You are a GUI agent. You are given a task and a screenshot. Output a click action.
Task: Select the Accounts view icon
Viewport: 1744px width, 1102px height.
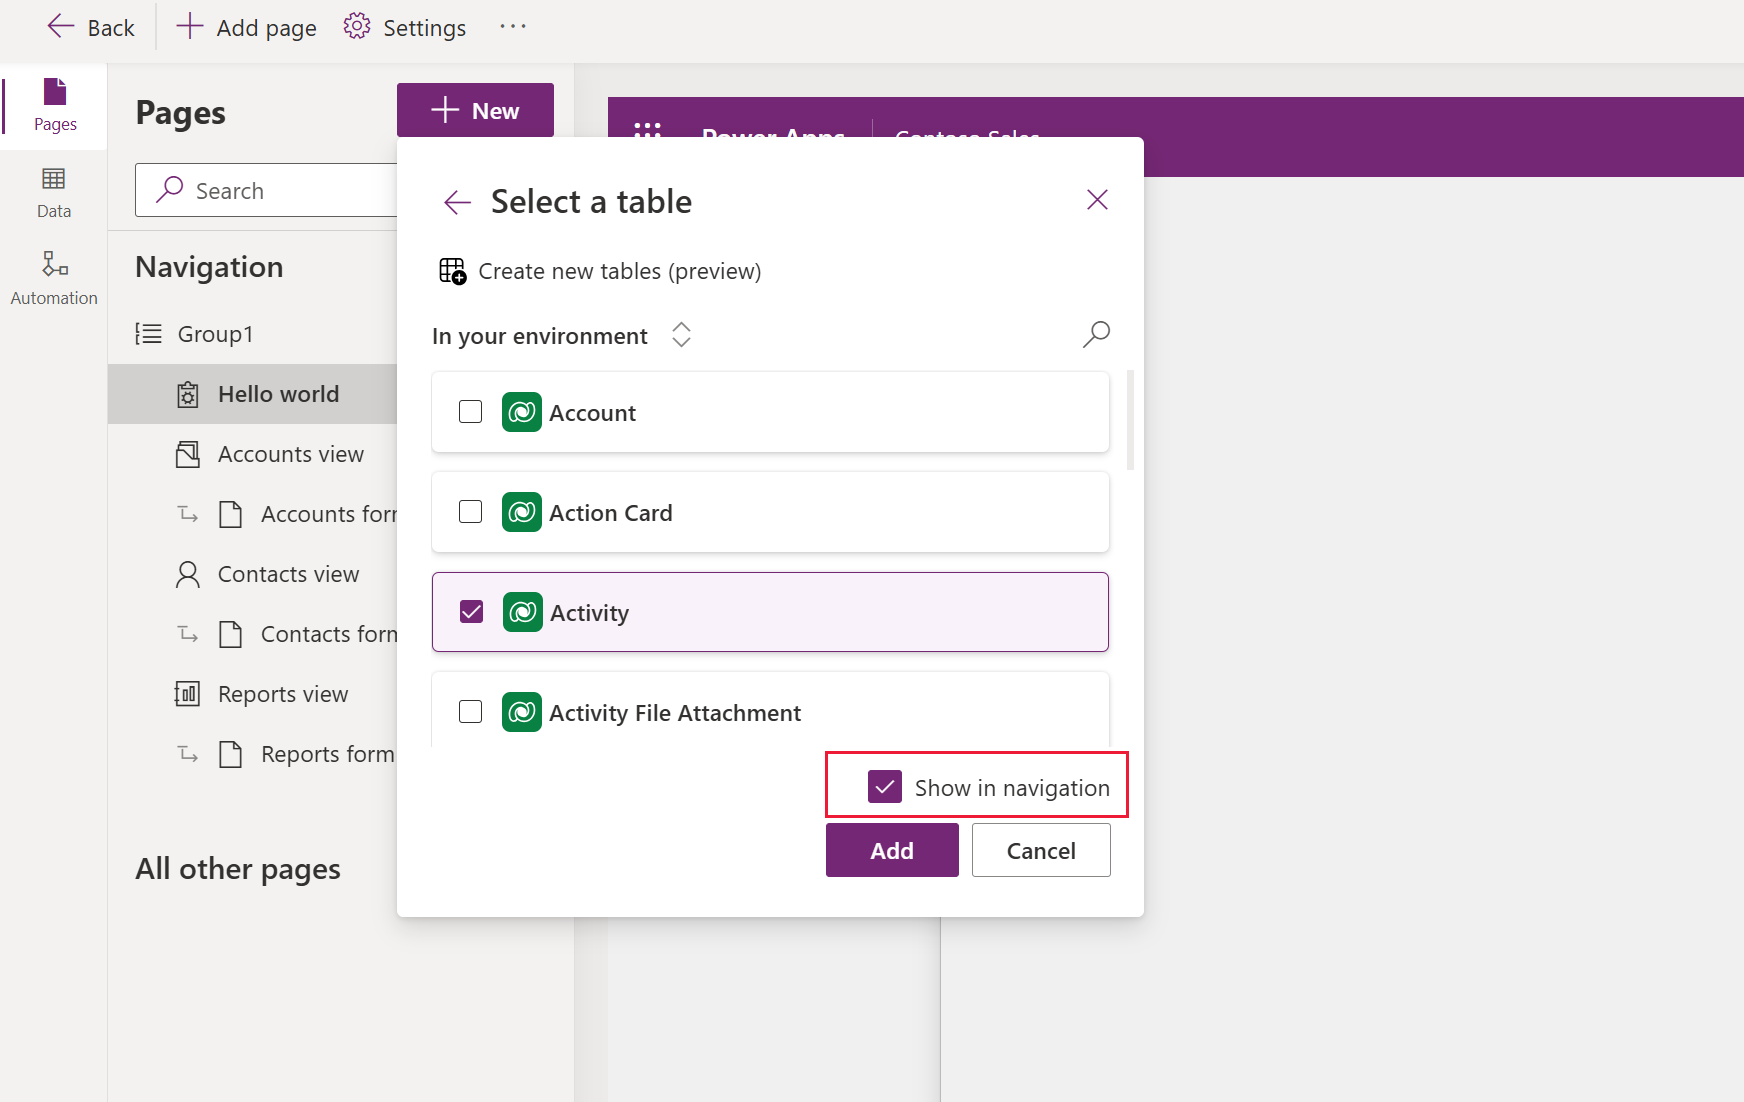(x=188, y=453)
